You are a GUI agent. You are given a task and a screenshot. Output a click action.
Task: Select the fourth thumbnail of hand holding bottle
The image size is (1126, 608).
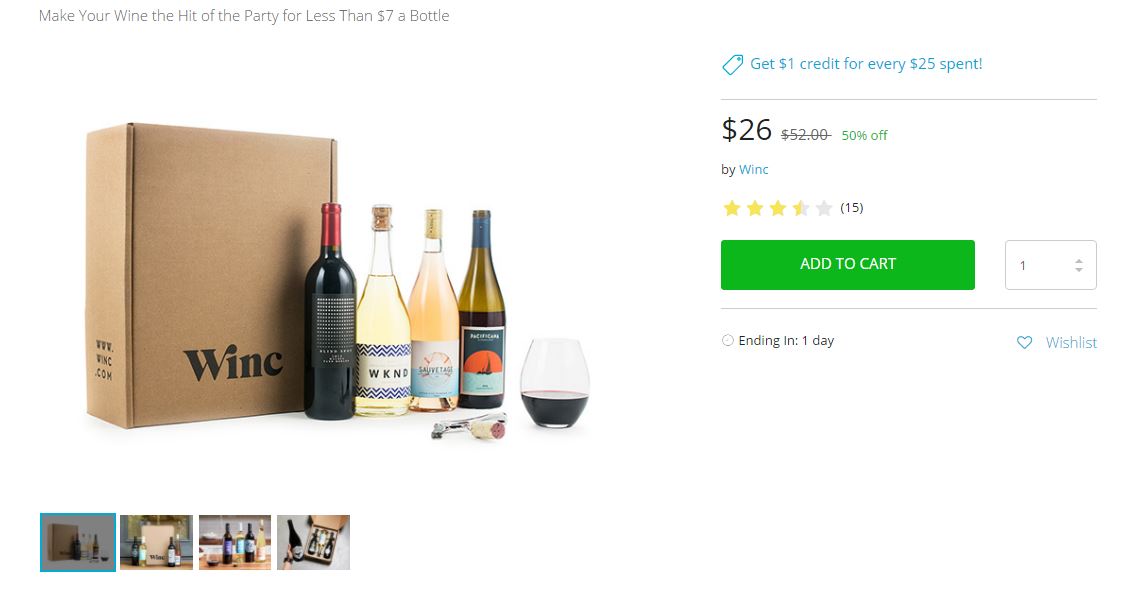(x=313, y=542)
